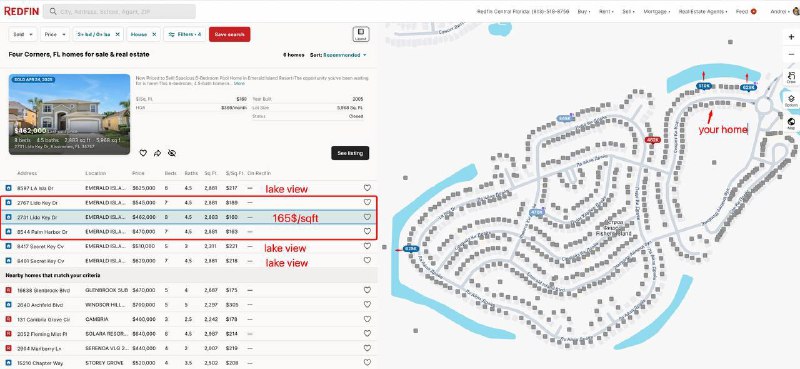Favorite 8597 La Isla Dr row heart
The width and height of the screenshot is (800, 369).
click(x=367, y=188)
